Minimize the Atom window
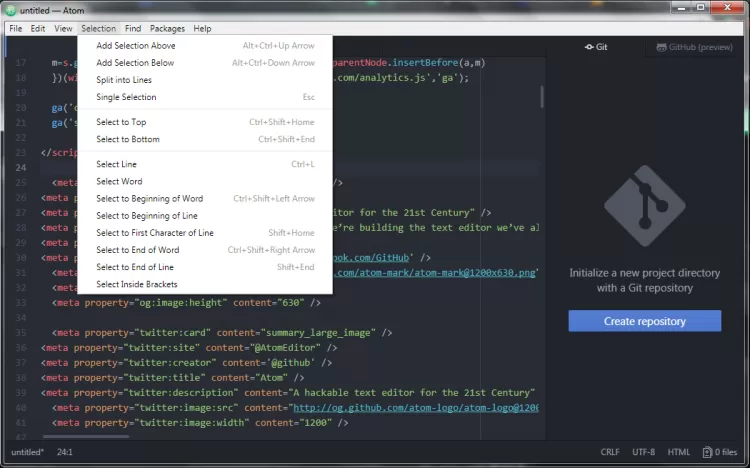The width and height of the screenshot is (750, 468). [x=682, y=8]
